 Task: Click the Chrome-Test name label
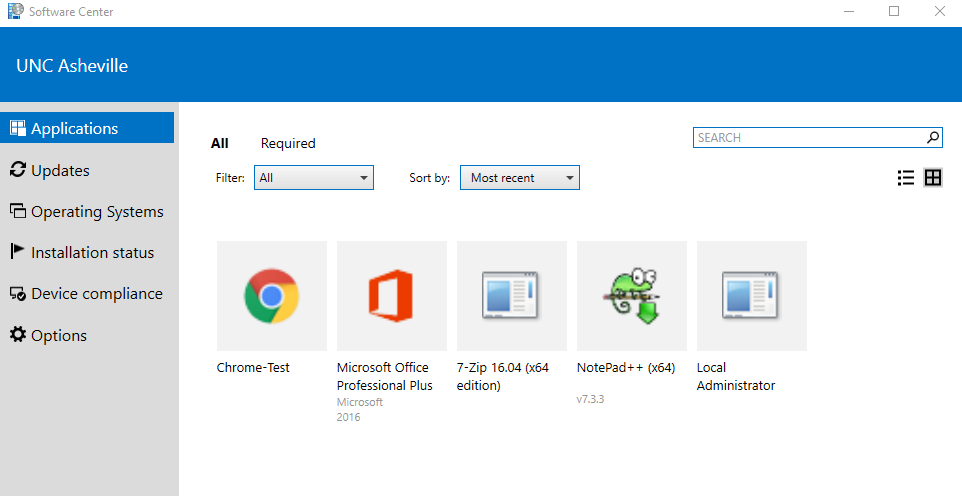pos(253,368)
